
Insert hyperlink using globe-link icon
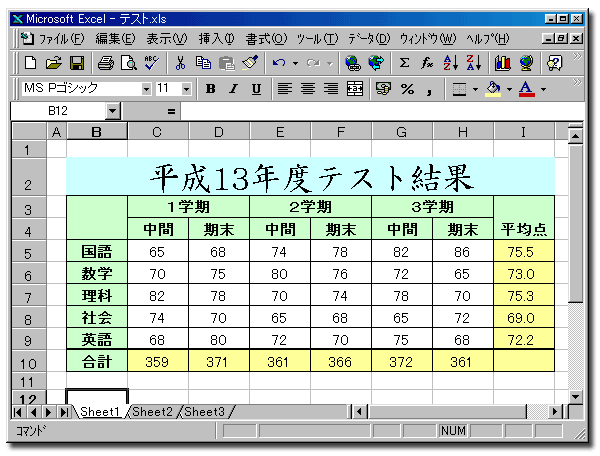tap(352, 63)
